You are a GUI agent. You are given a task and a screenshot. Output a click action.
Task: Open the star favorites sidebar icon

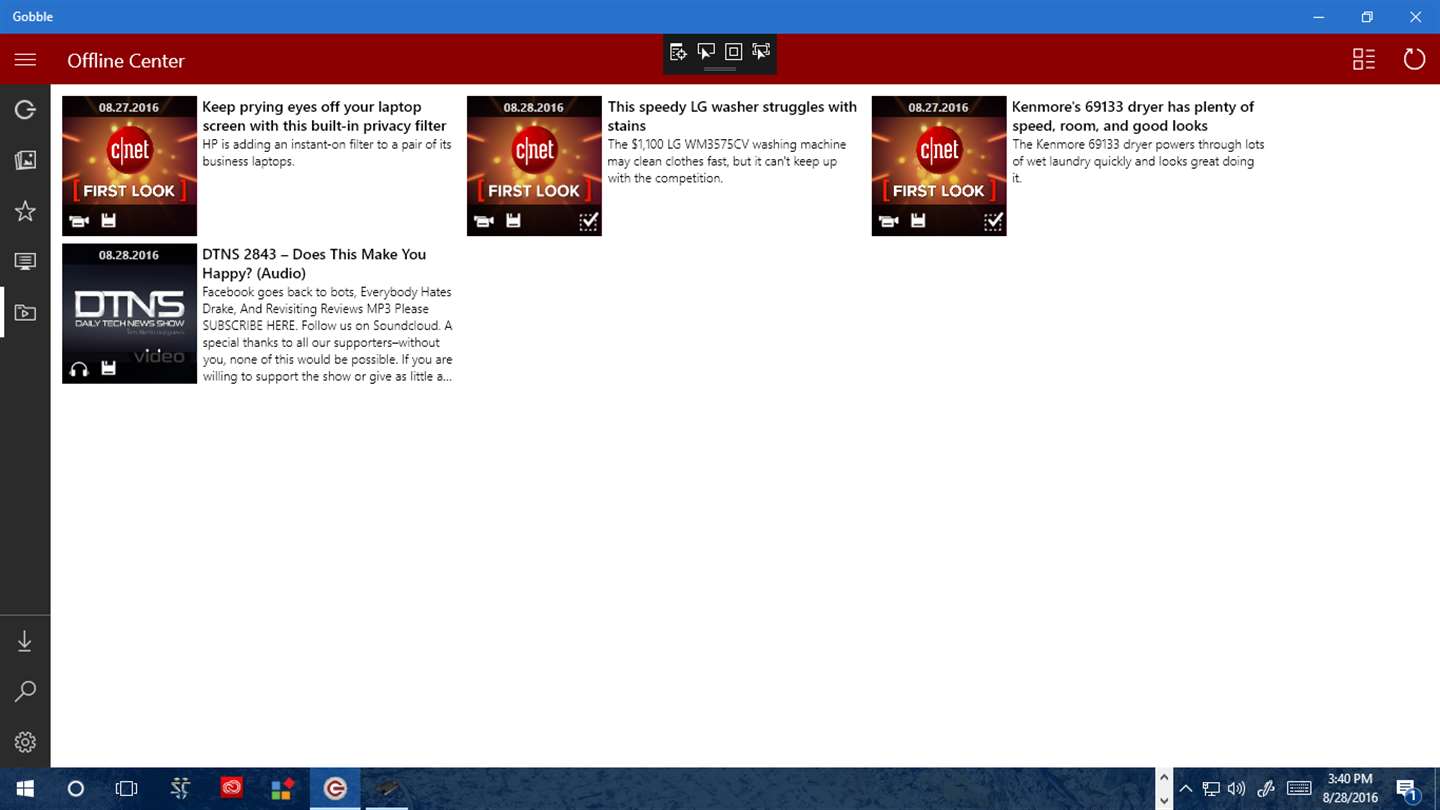coord(25,211)
